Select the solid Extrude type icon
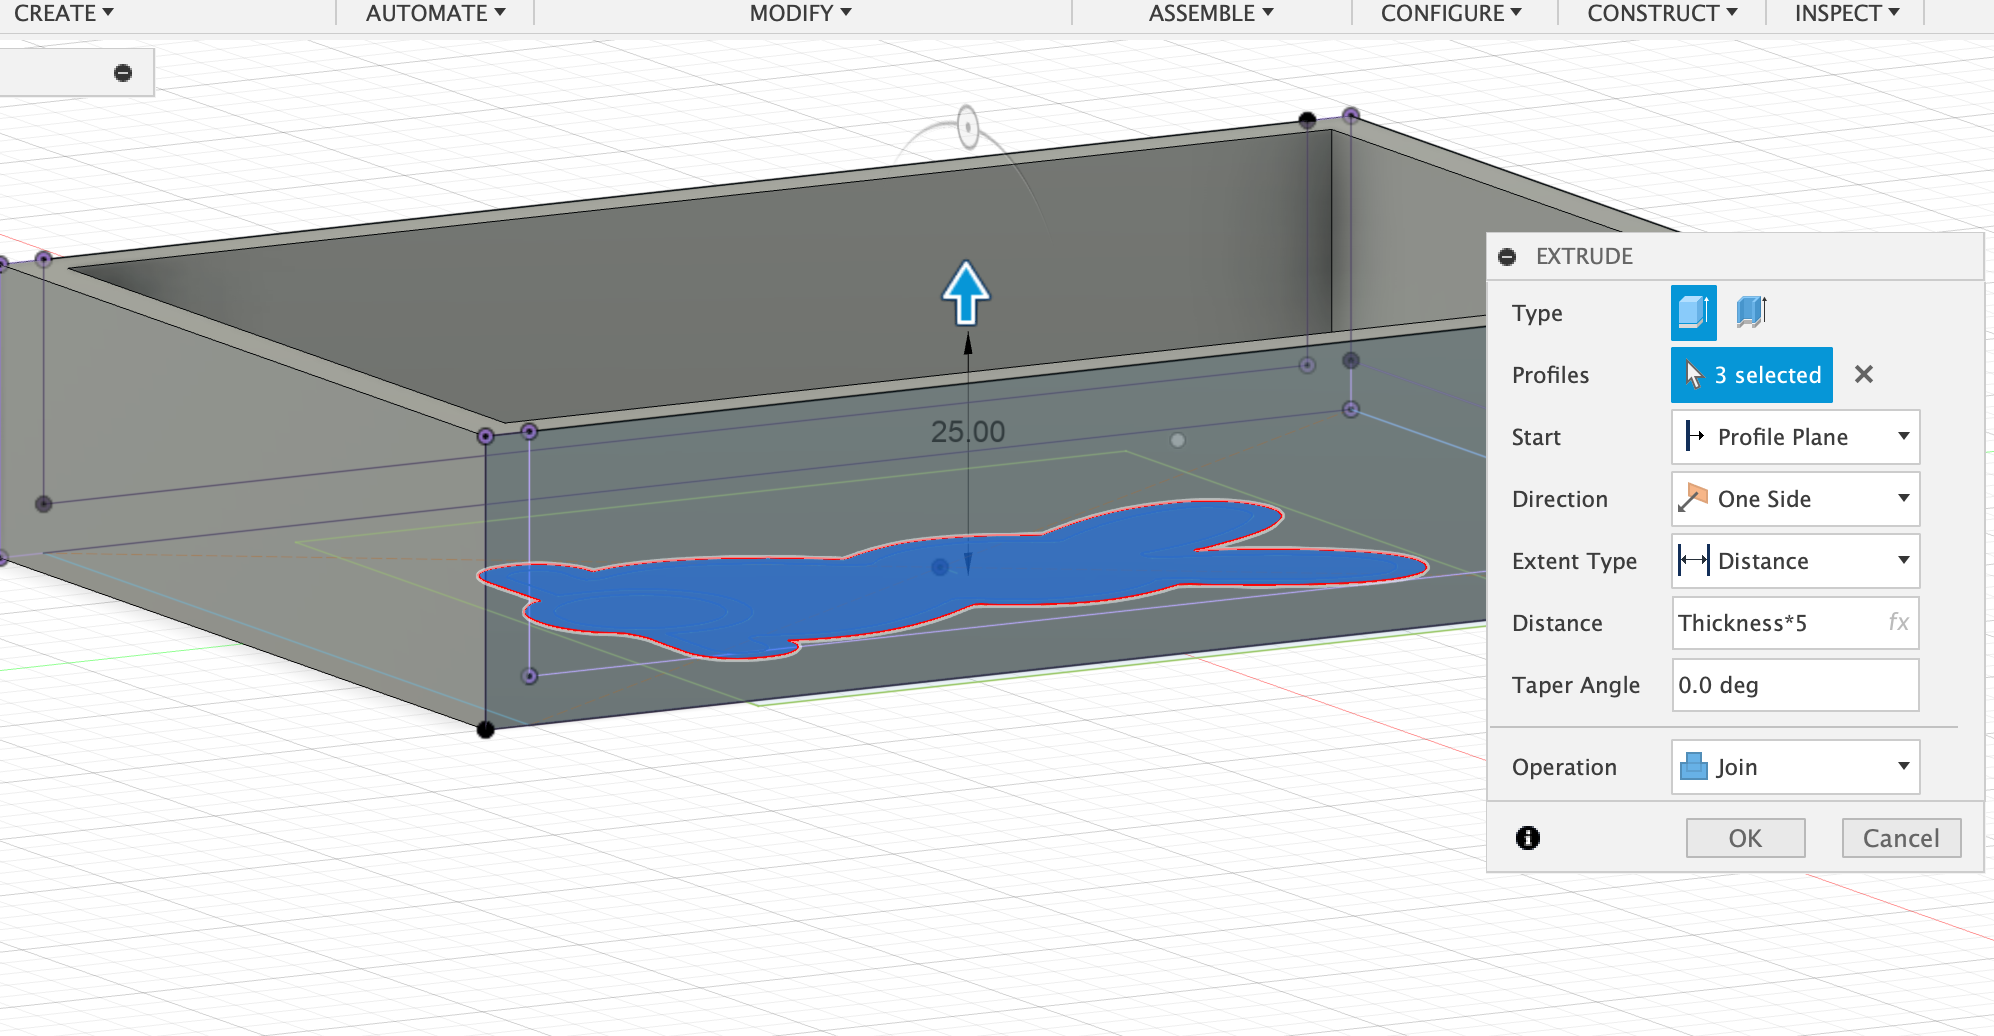This screenshot has width=1994, height=1036. point(1693,313)
